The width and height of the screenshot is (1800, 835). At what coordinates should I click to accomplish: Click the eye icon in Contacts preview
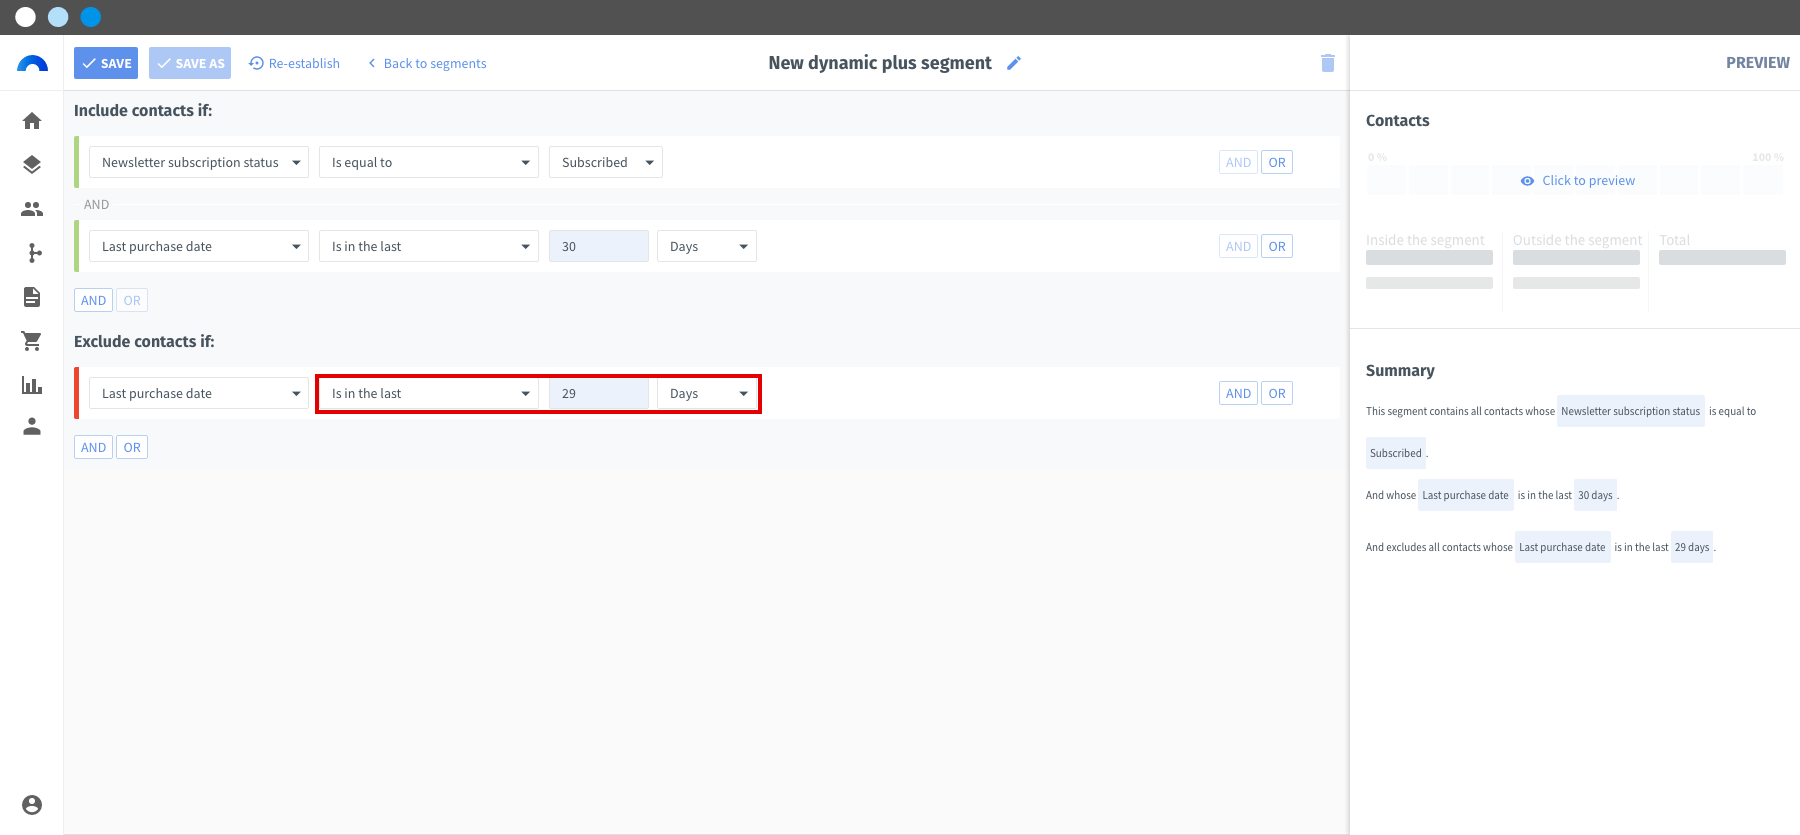(1527, 181)
